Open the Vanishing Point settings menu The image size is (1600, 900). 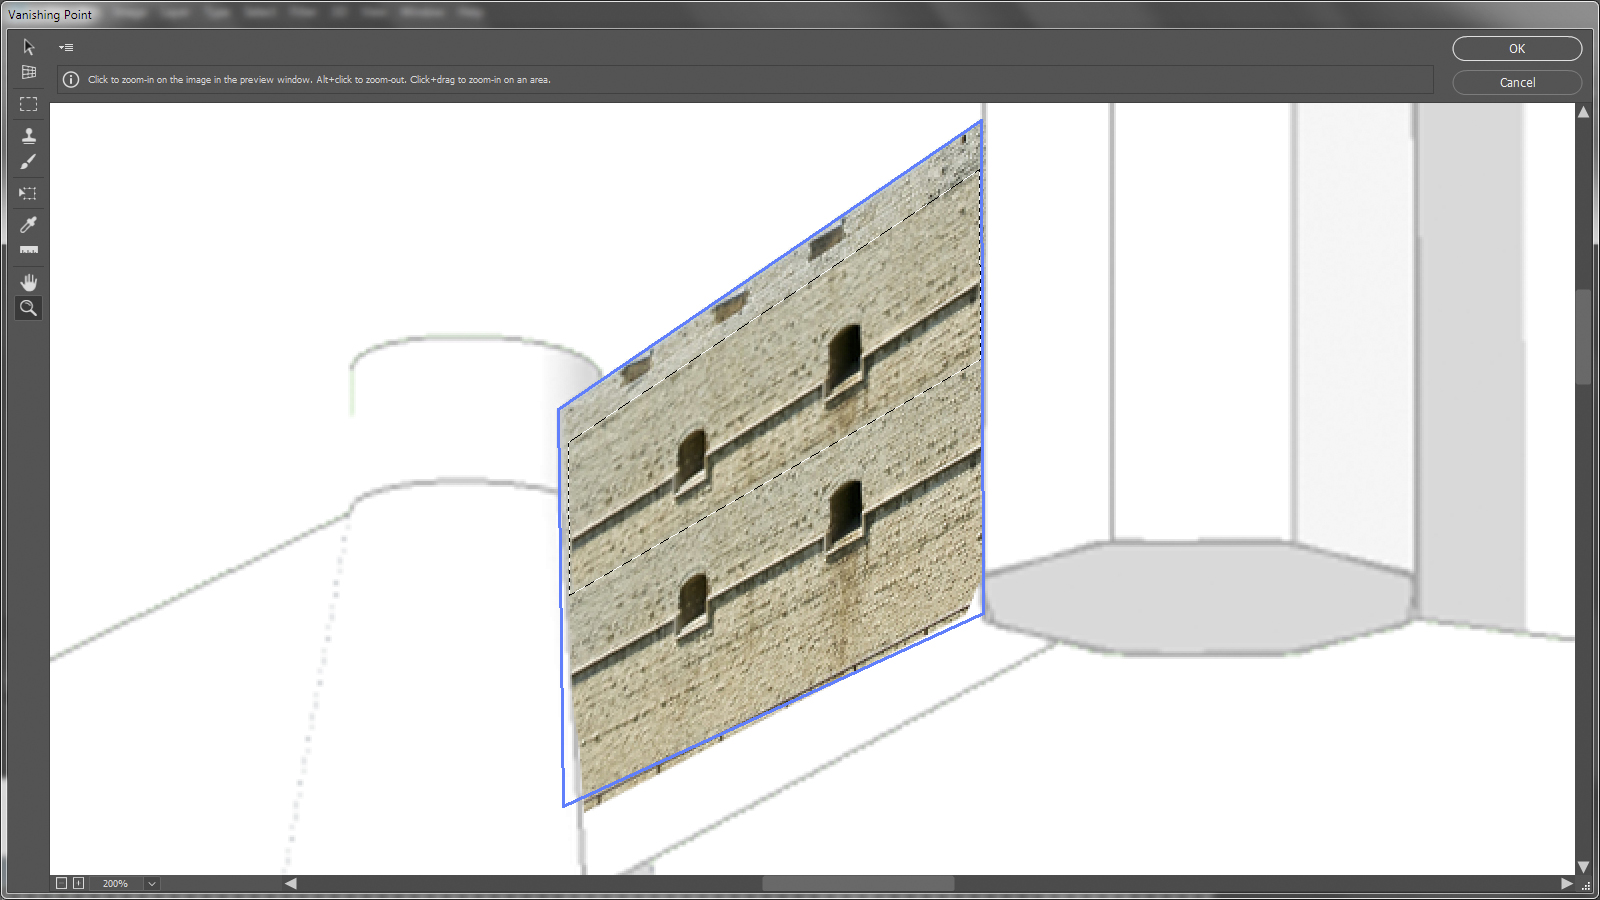click(66, 47)
